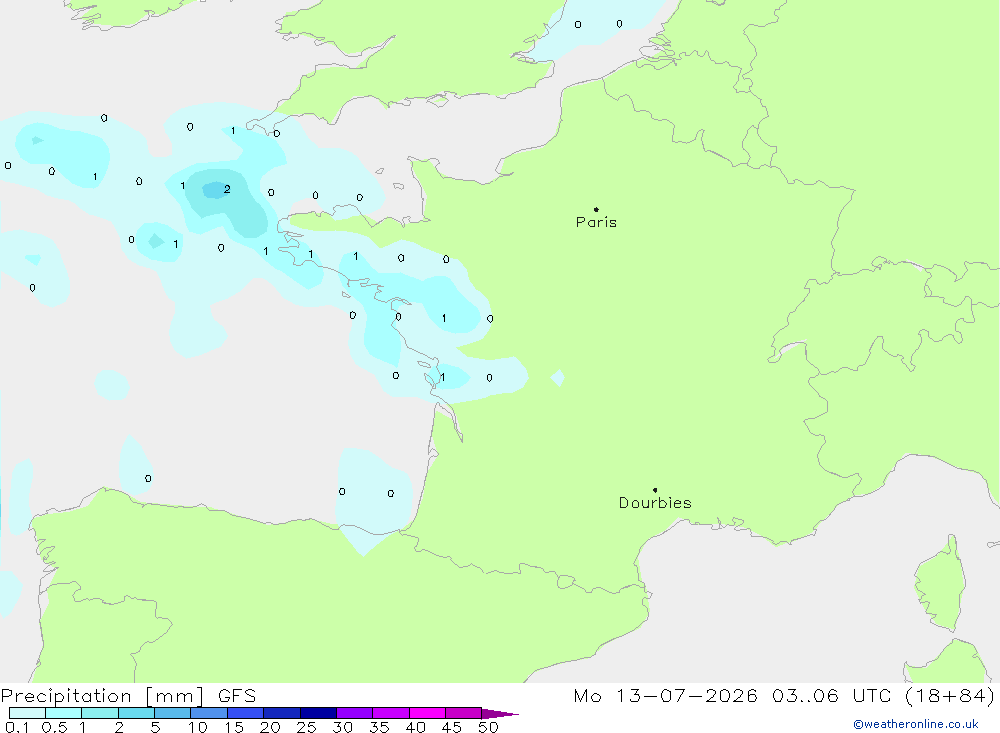Pick the 25–30 mm dark navy swatch
Image resolution: width=1000 pixels, height=733 pixels.
point(318,713)
